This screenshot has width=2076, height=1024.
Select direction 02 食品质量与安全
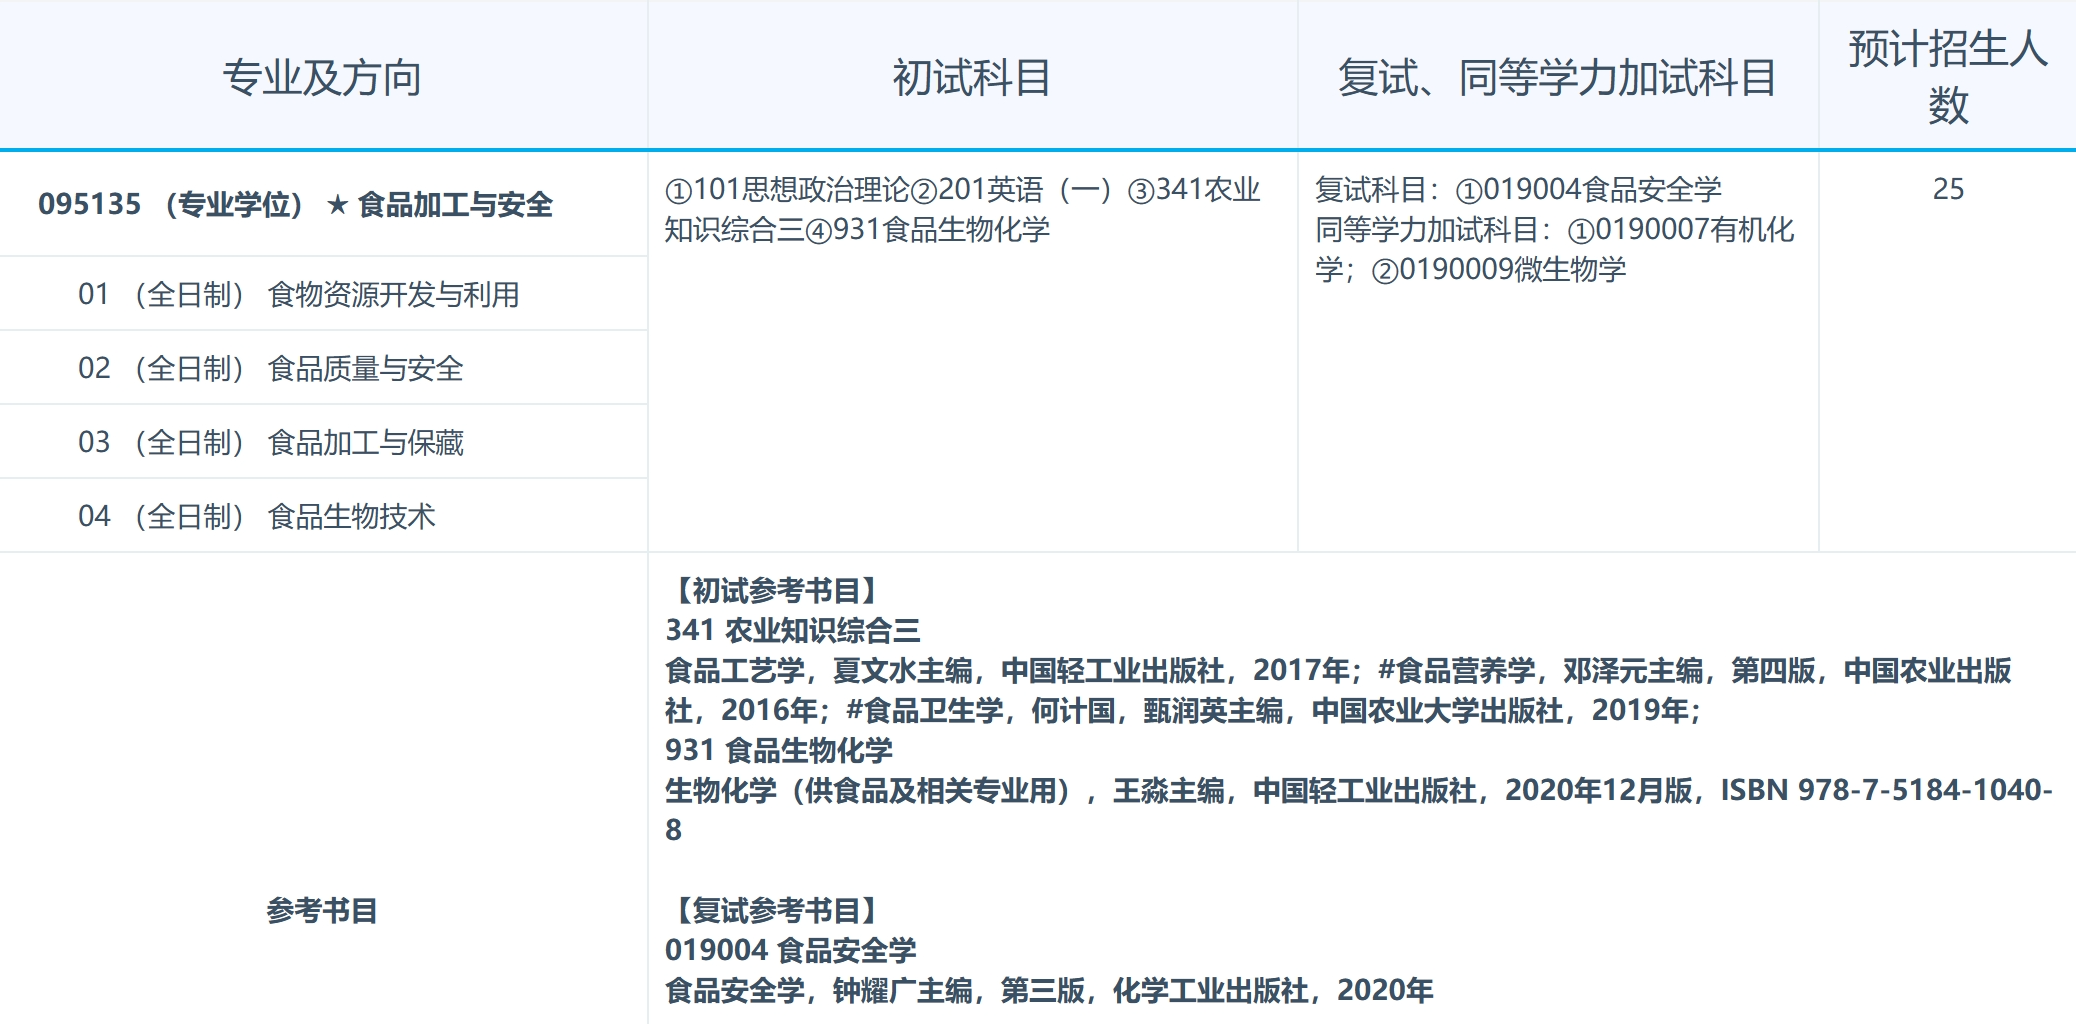pos(283,367)
